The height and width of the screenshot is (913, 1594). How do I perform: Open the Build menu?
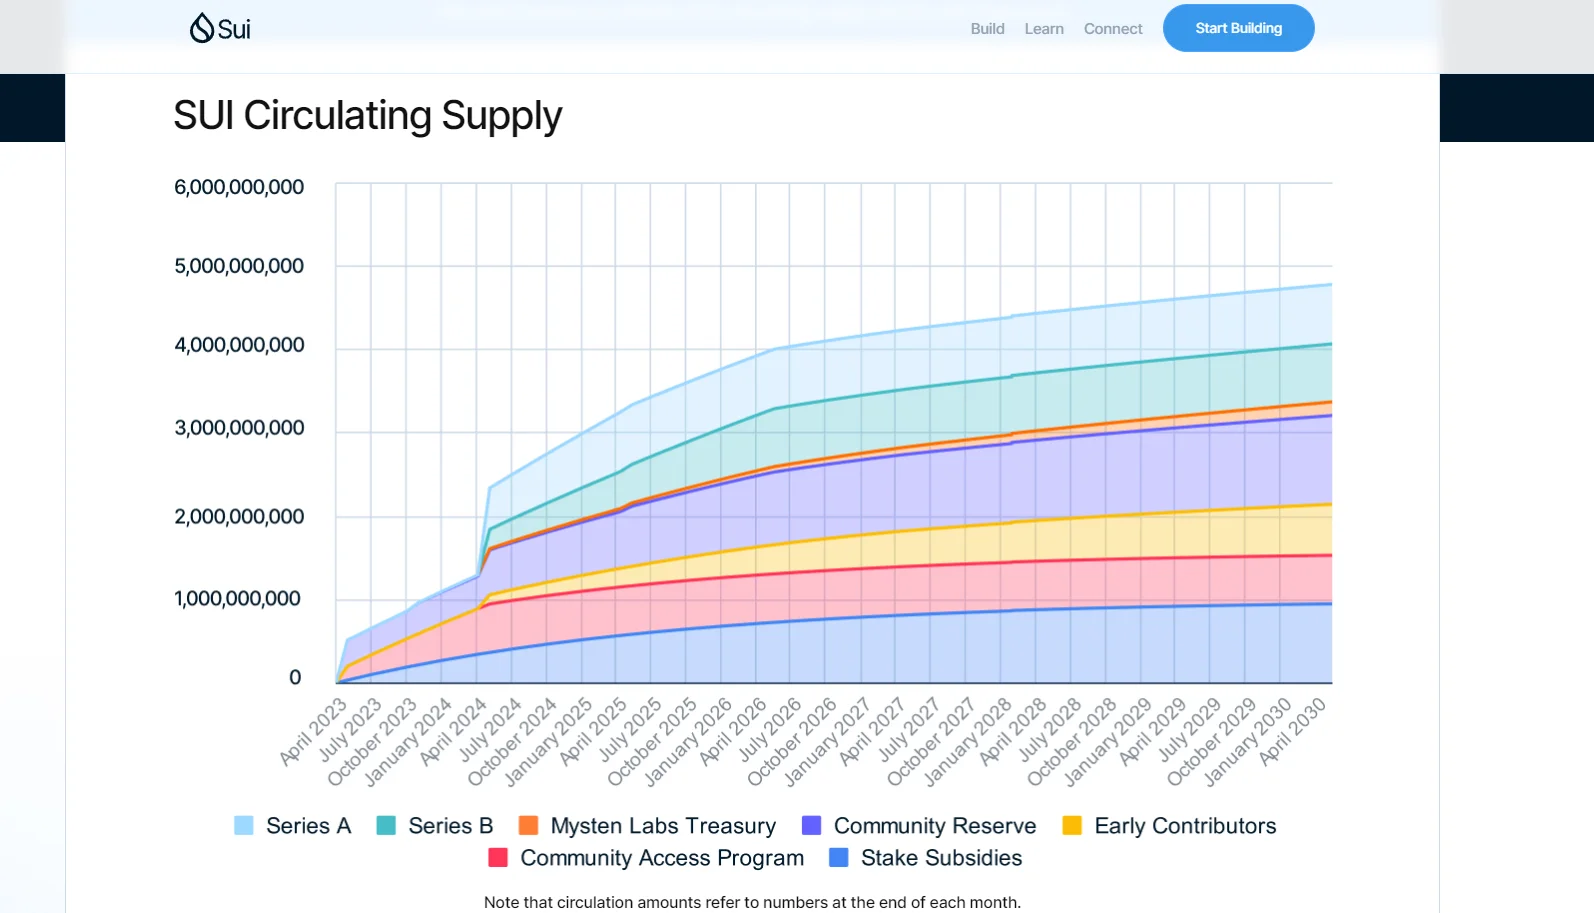pyautogui.click(x=987, y=29)
